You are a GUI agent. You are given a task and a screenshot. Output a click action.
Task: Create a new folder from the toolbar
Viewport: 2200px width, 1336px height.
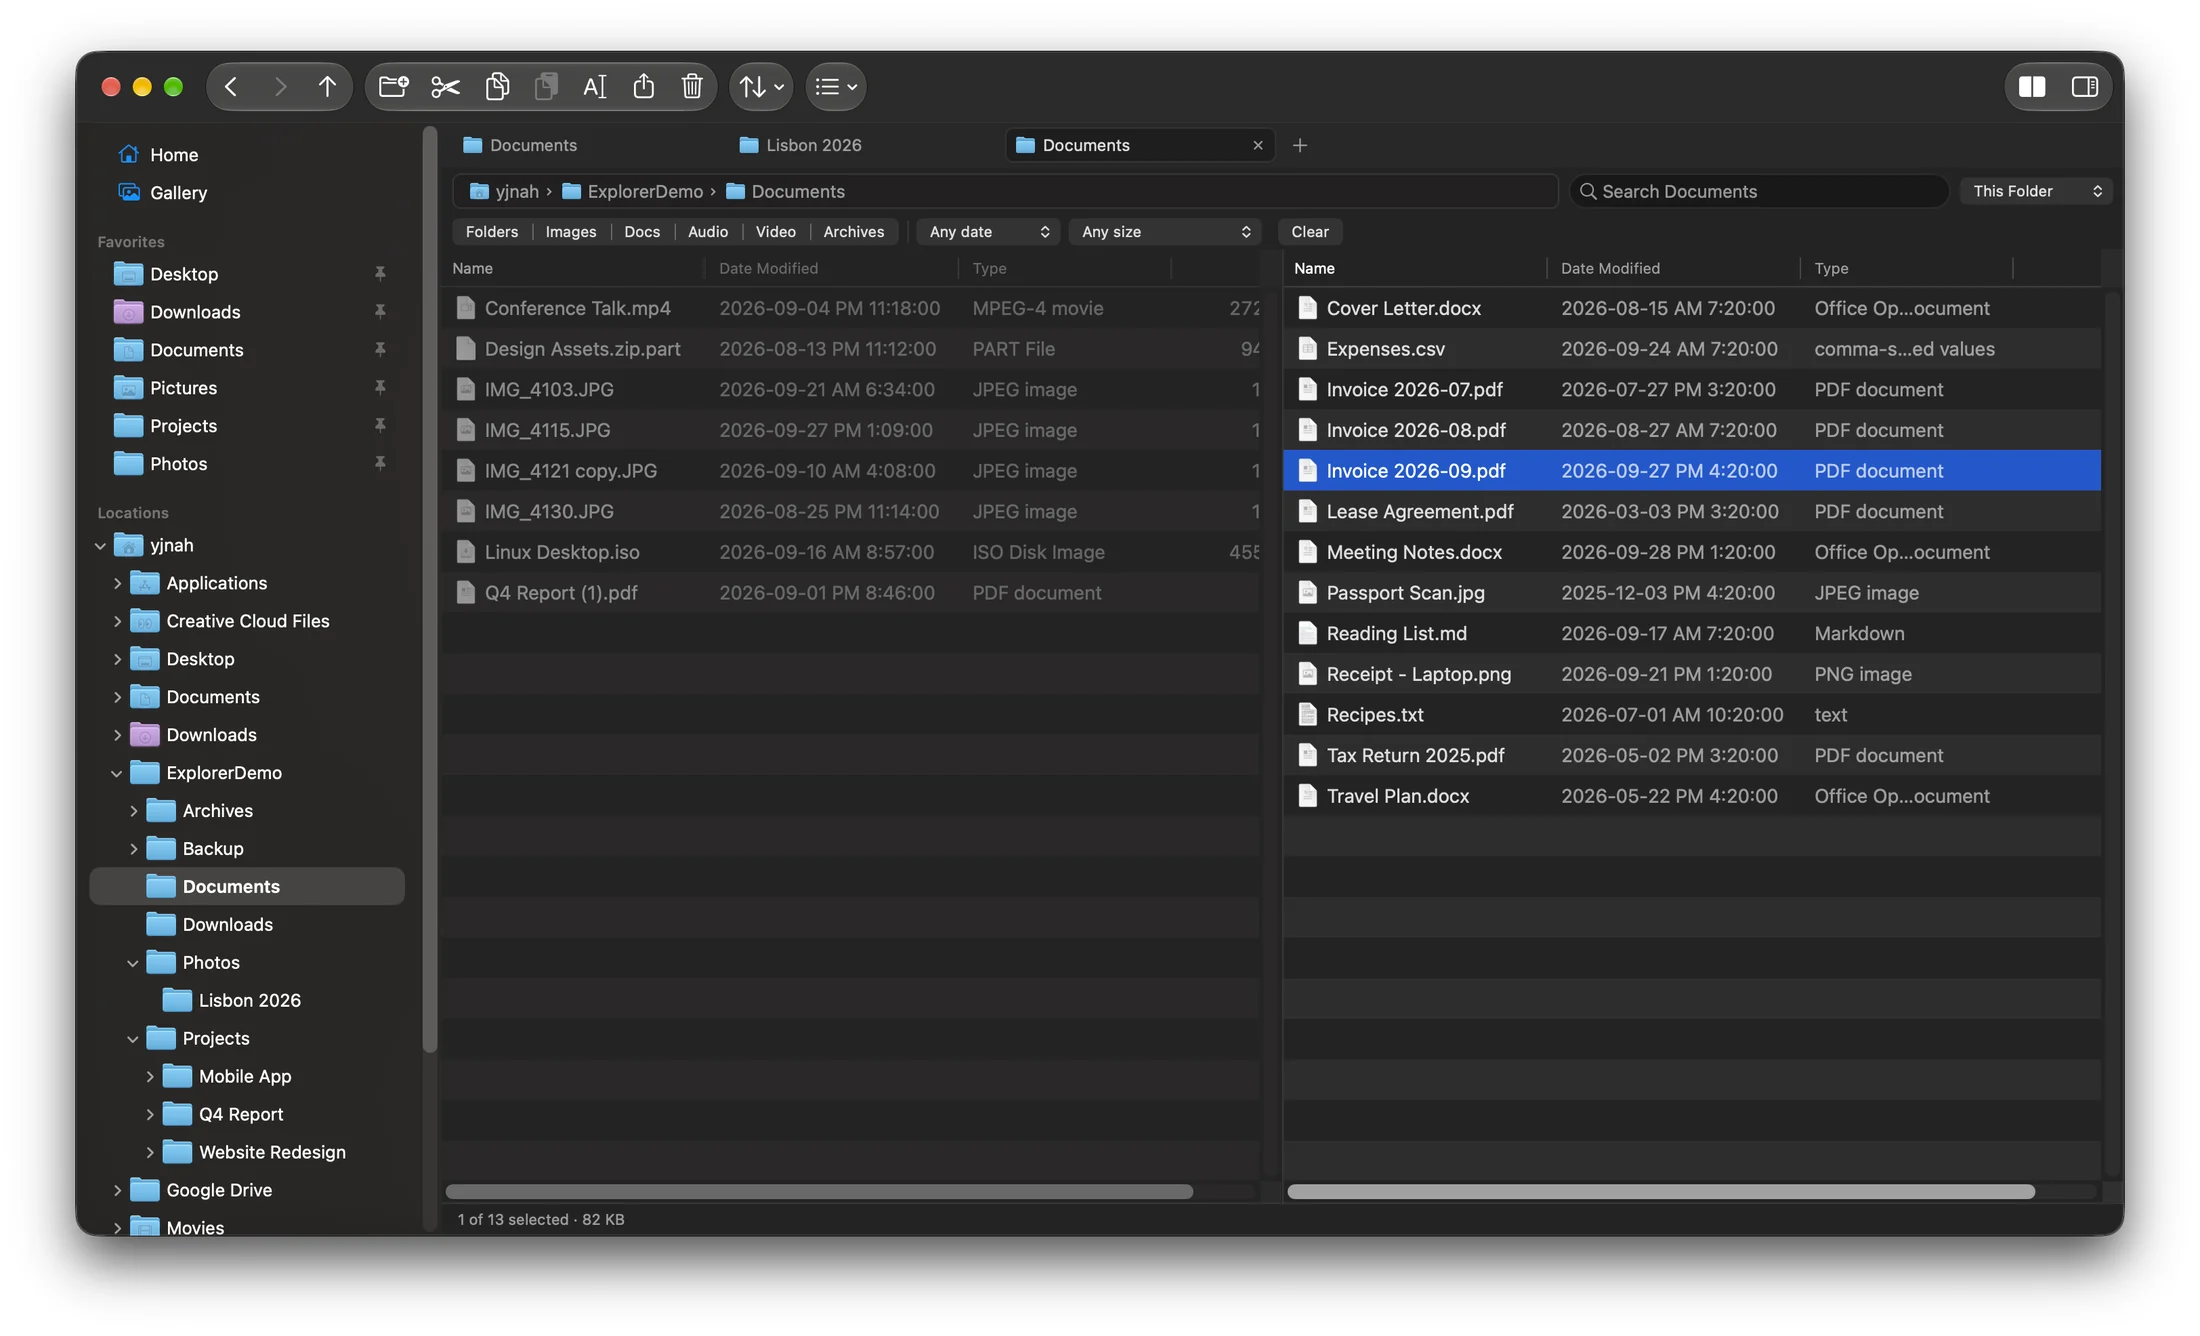point(394,87)
